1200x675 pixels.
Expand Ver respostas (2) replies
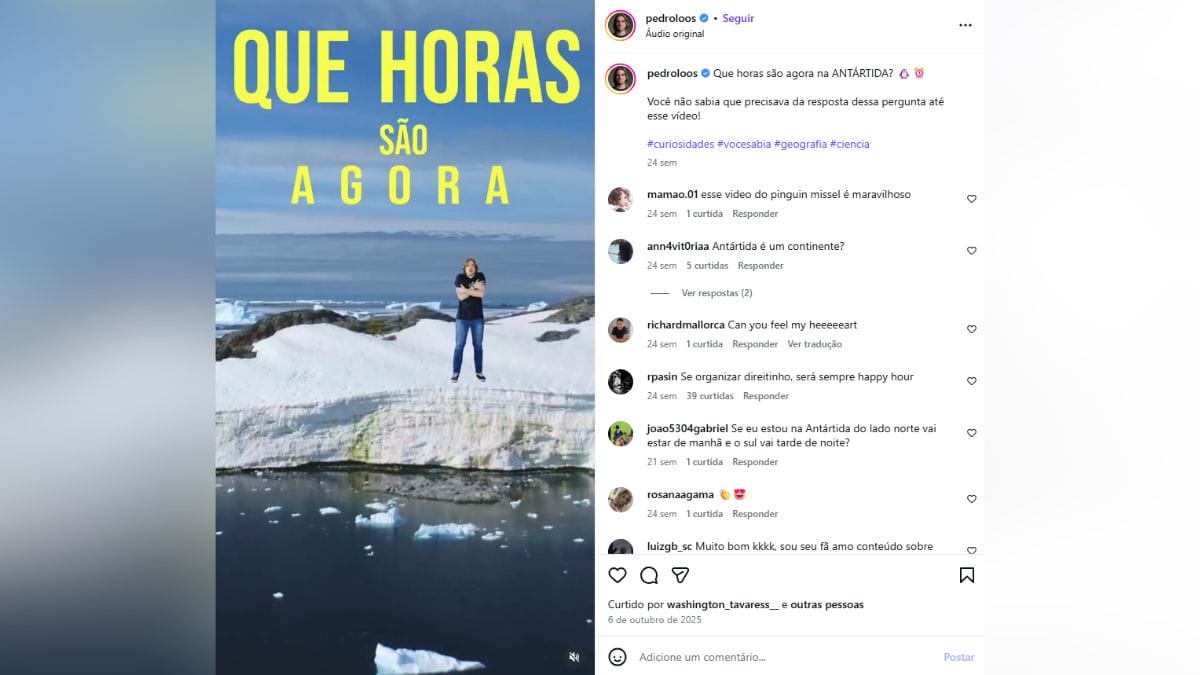(717, 293)
